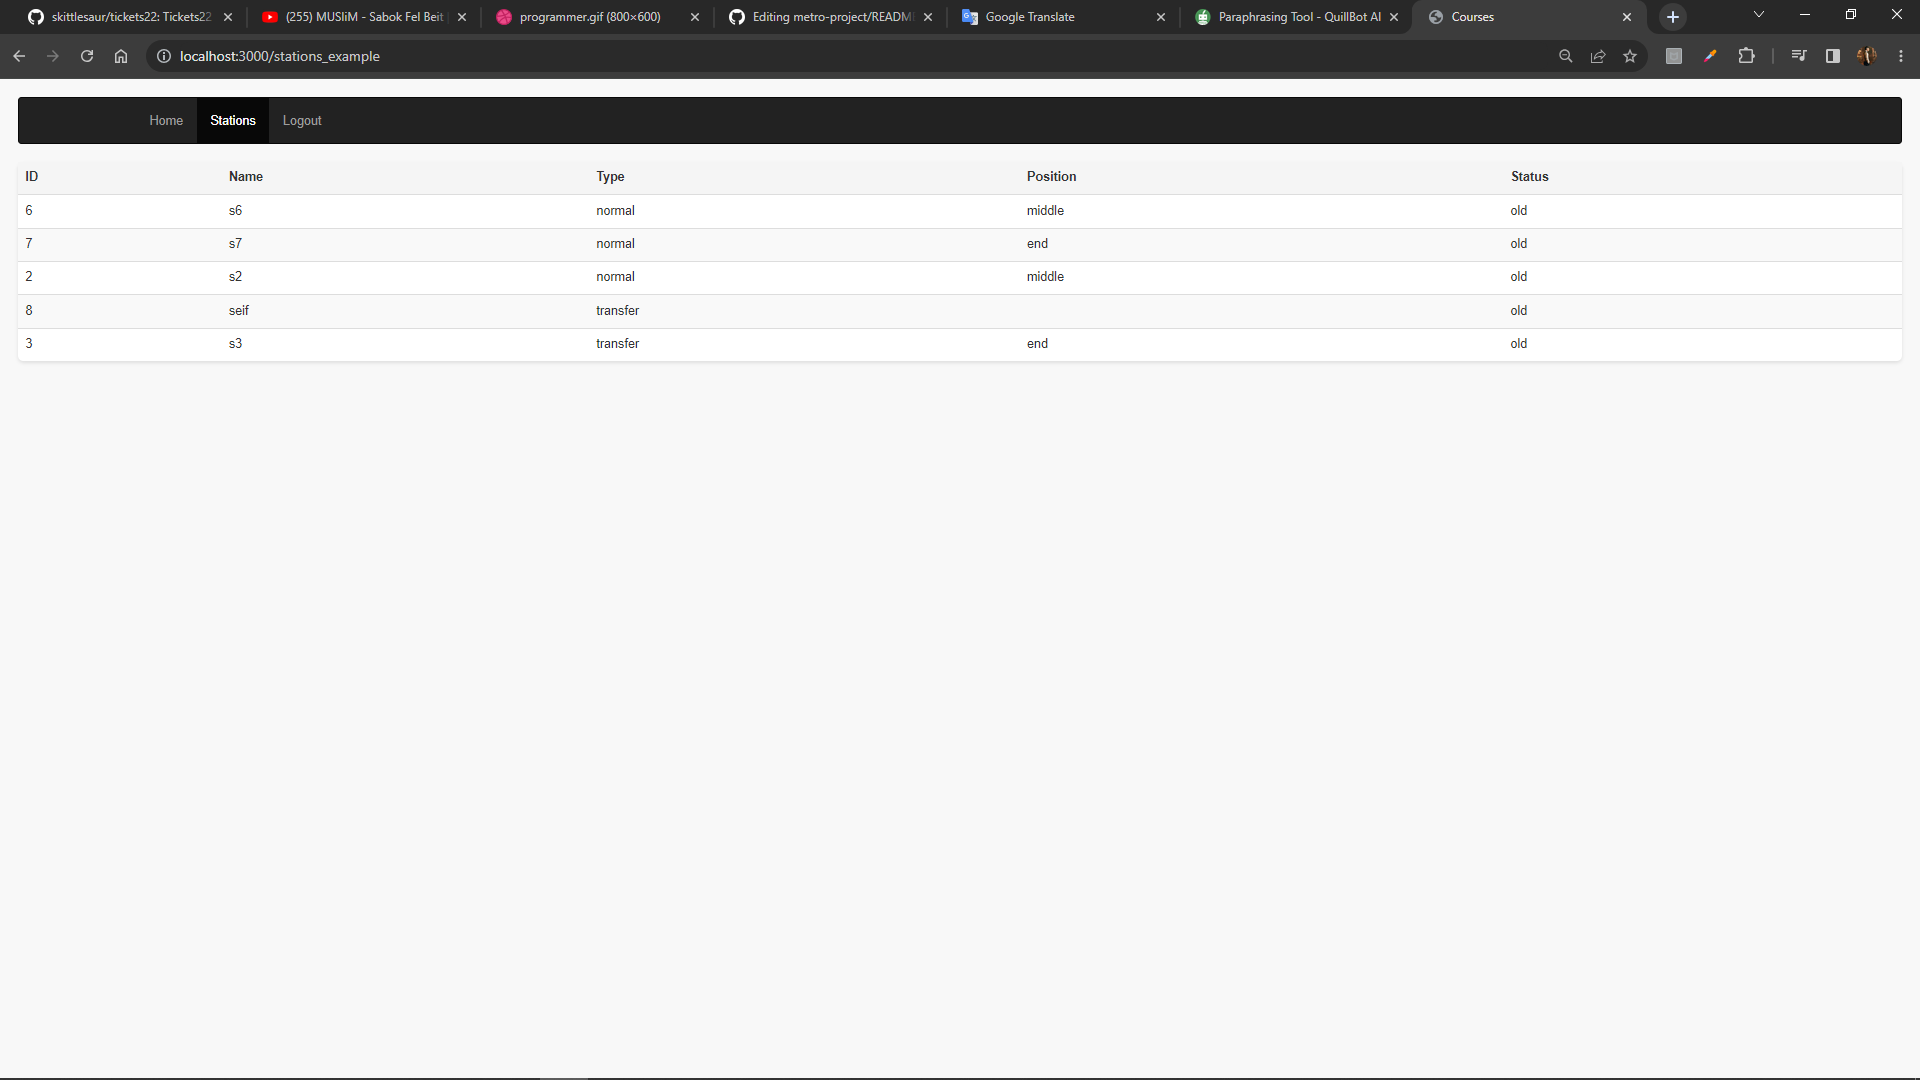
Task: Open the colorful pen extension icon
Action: point(1710,56)
